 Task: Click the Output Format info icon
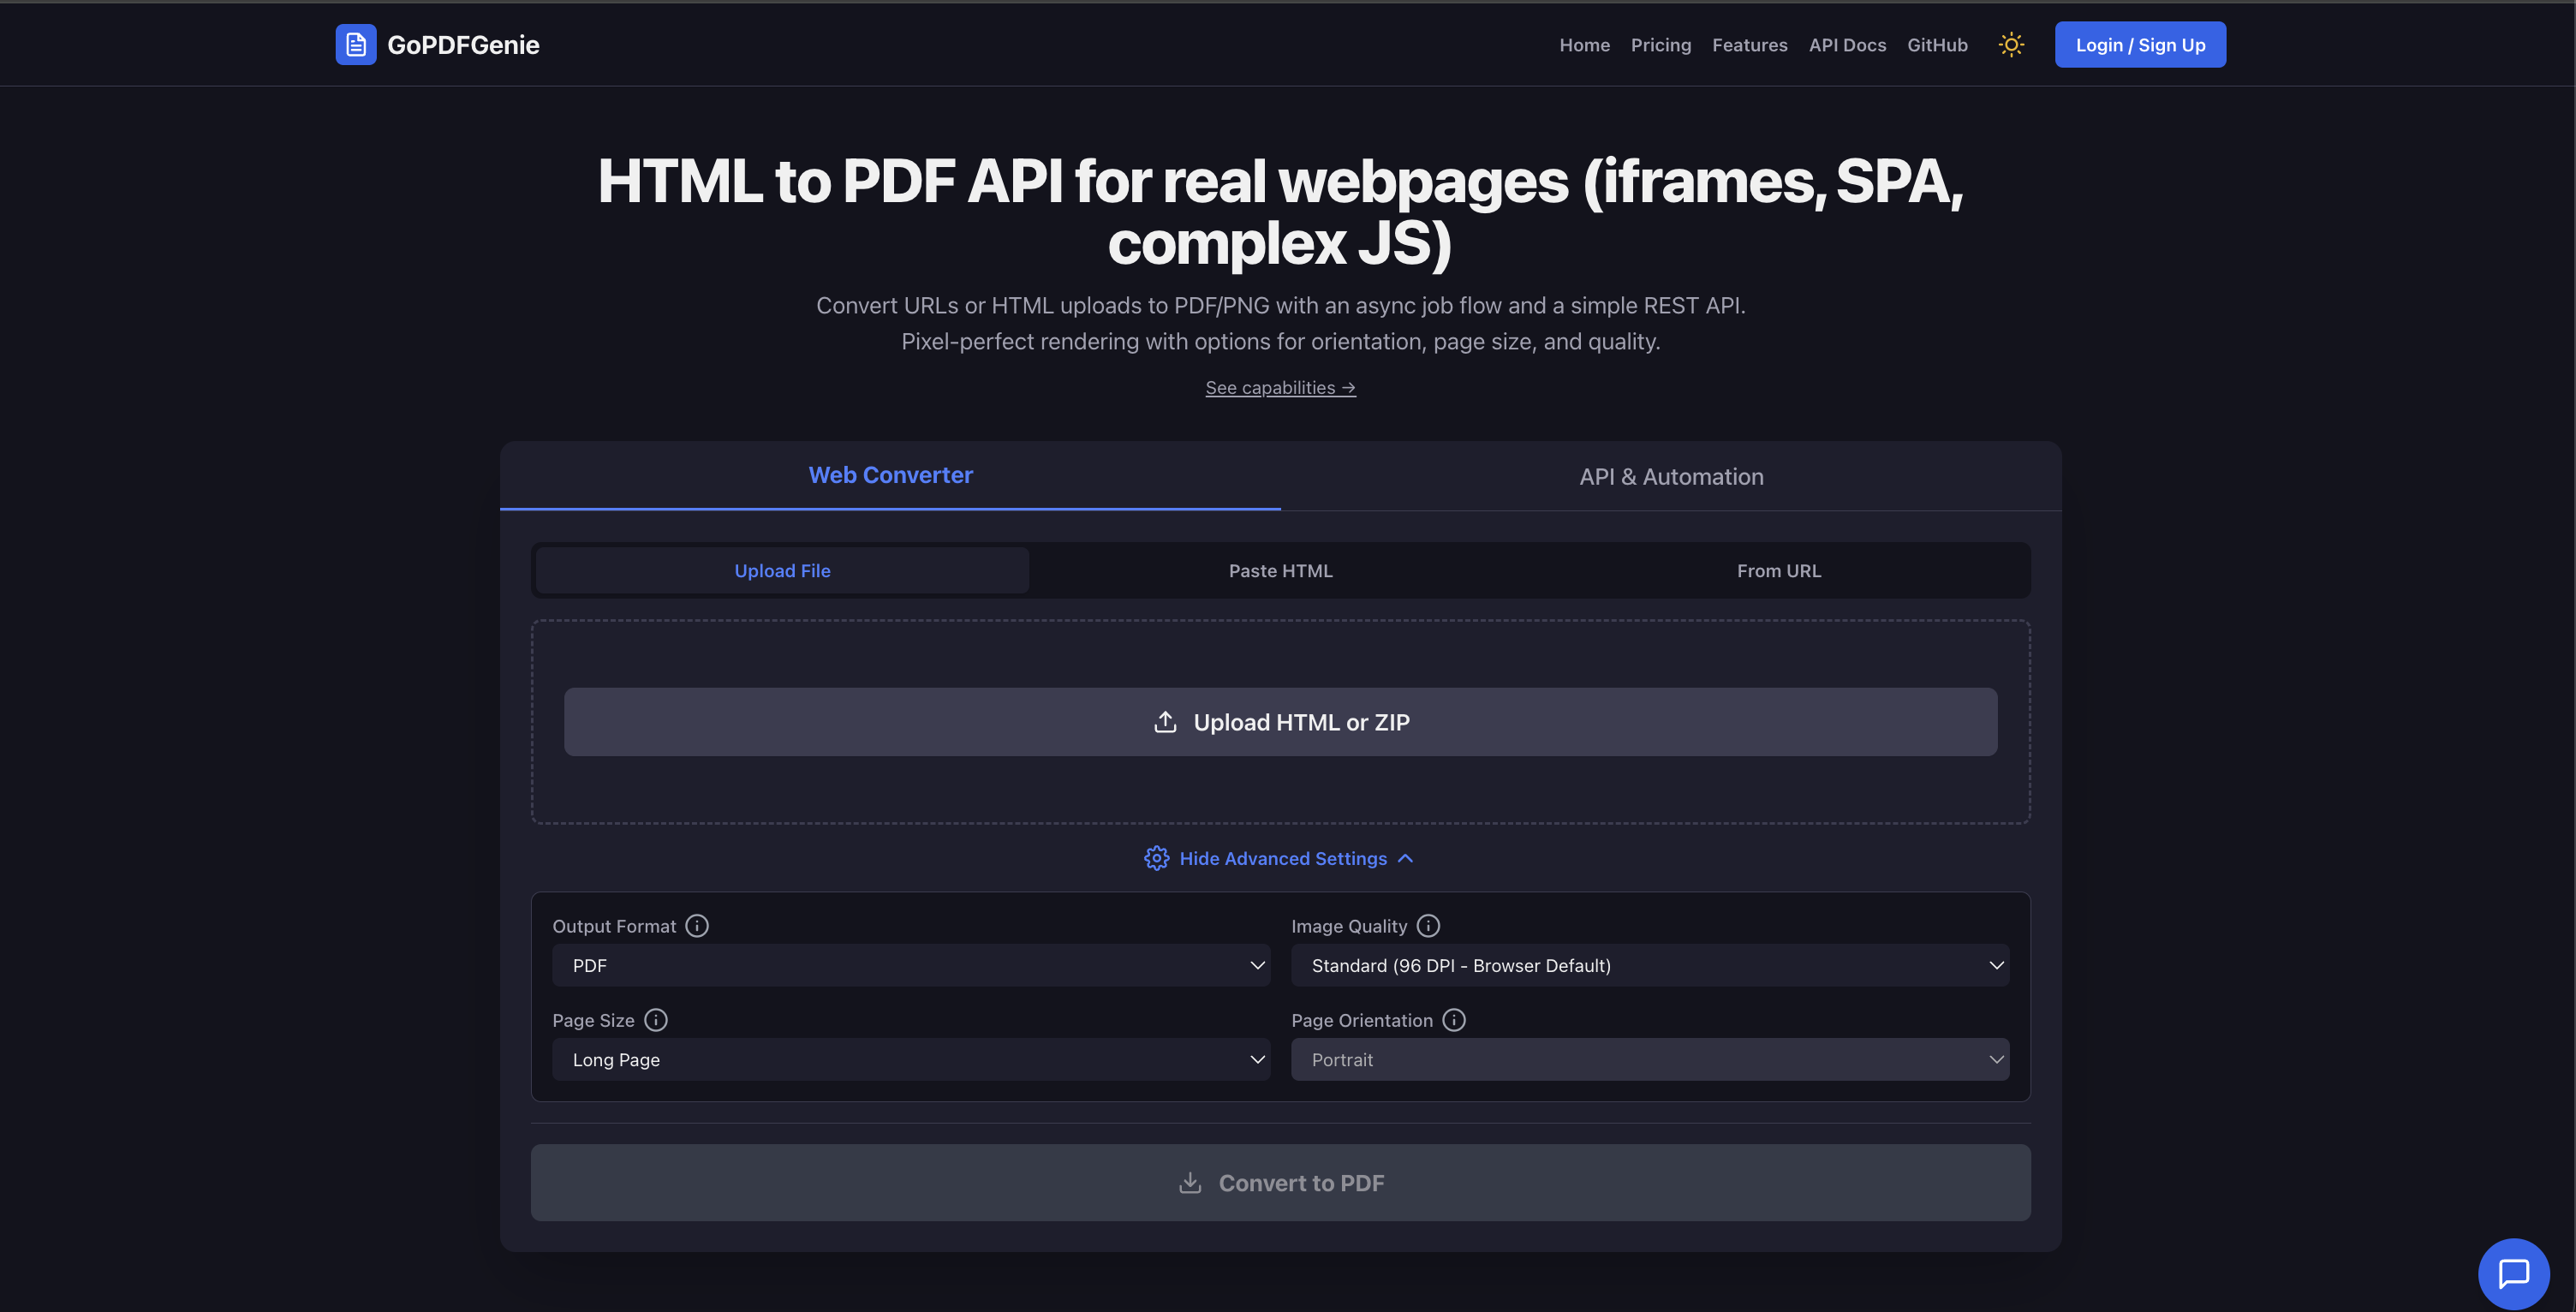697,926
